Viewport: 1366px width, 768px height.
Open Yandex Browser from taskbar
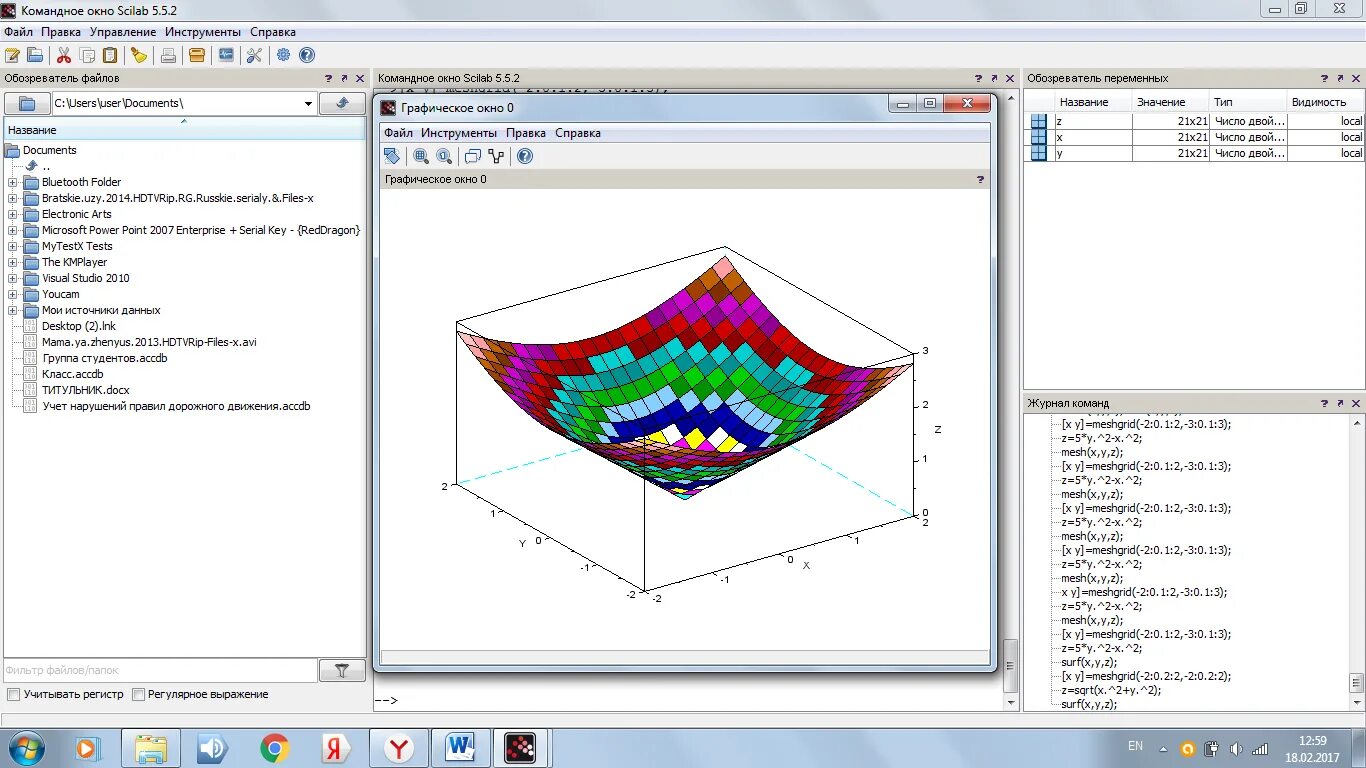coord(399,748)
